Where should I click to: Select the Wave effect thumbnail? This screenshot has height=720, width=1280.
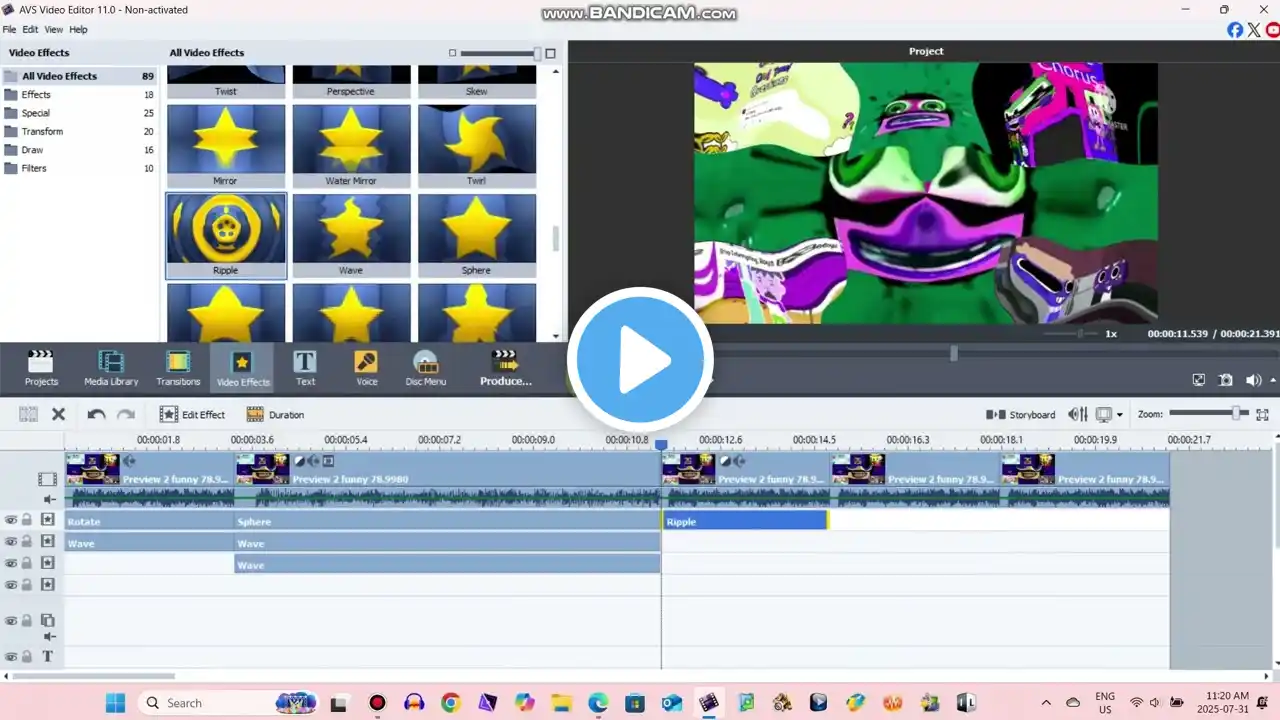point(351,235)
